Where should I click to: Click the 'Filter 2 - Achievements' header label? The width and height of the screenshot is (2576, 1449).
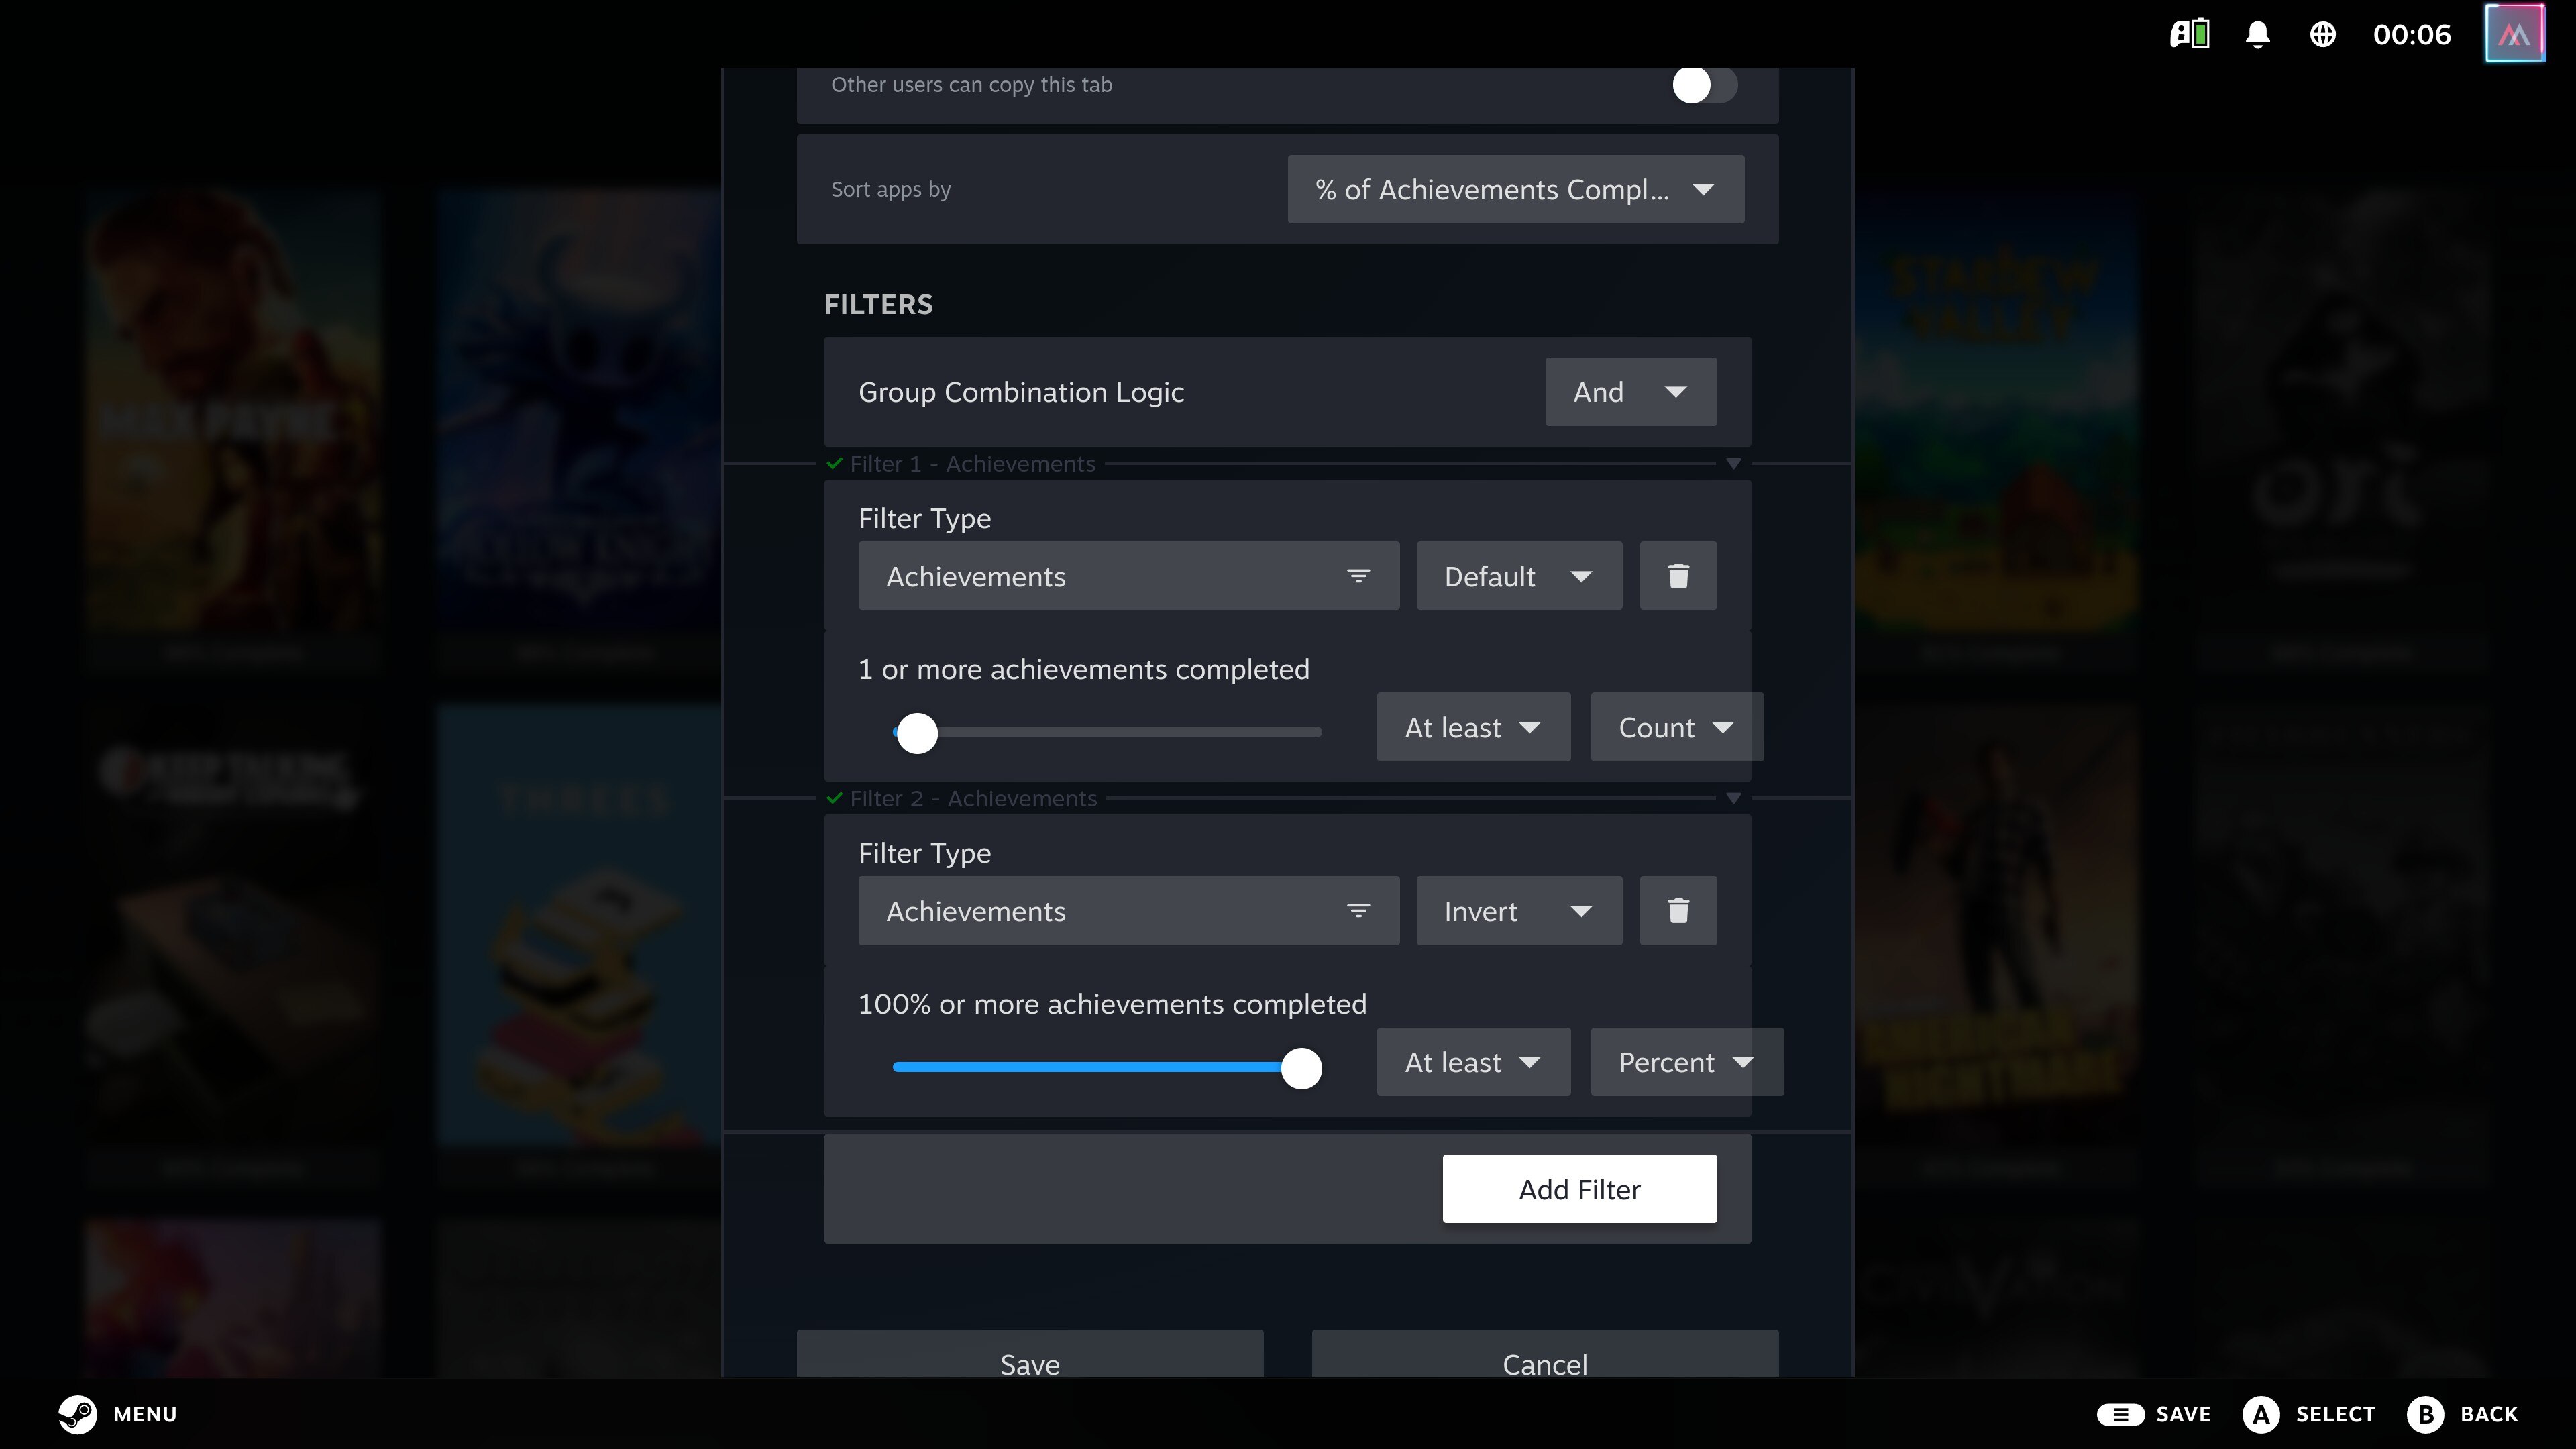pyautogui.click(x=973, y=798)
